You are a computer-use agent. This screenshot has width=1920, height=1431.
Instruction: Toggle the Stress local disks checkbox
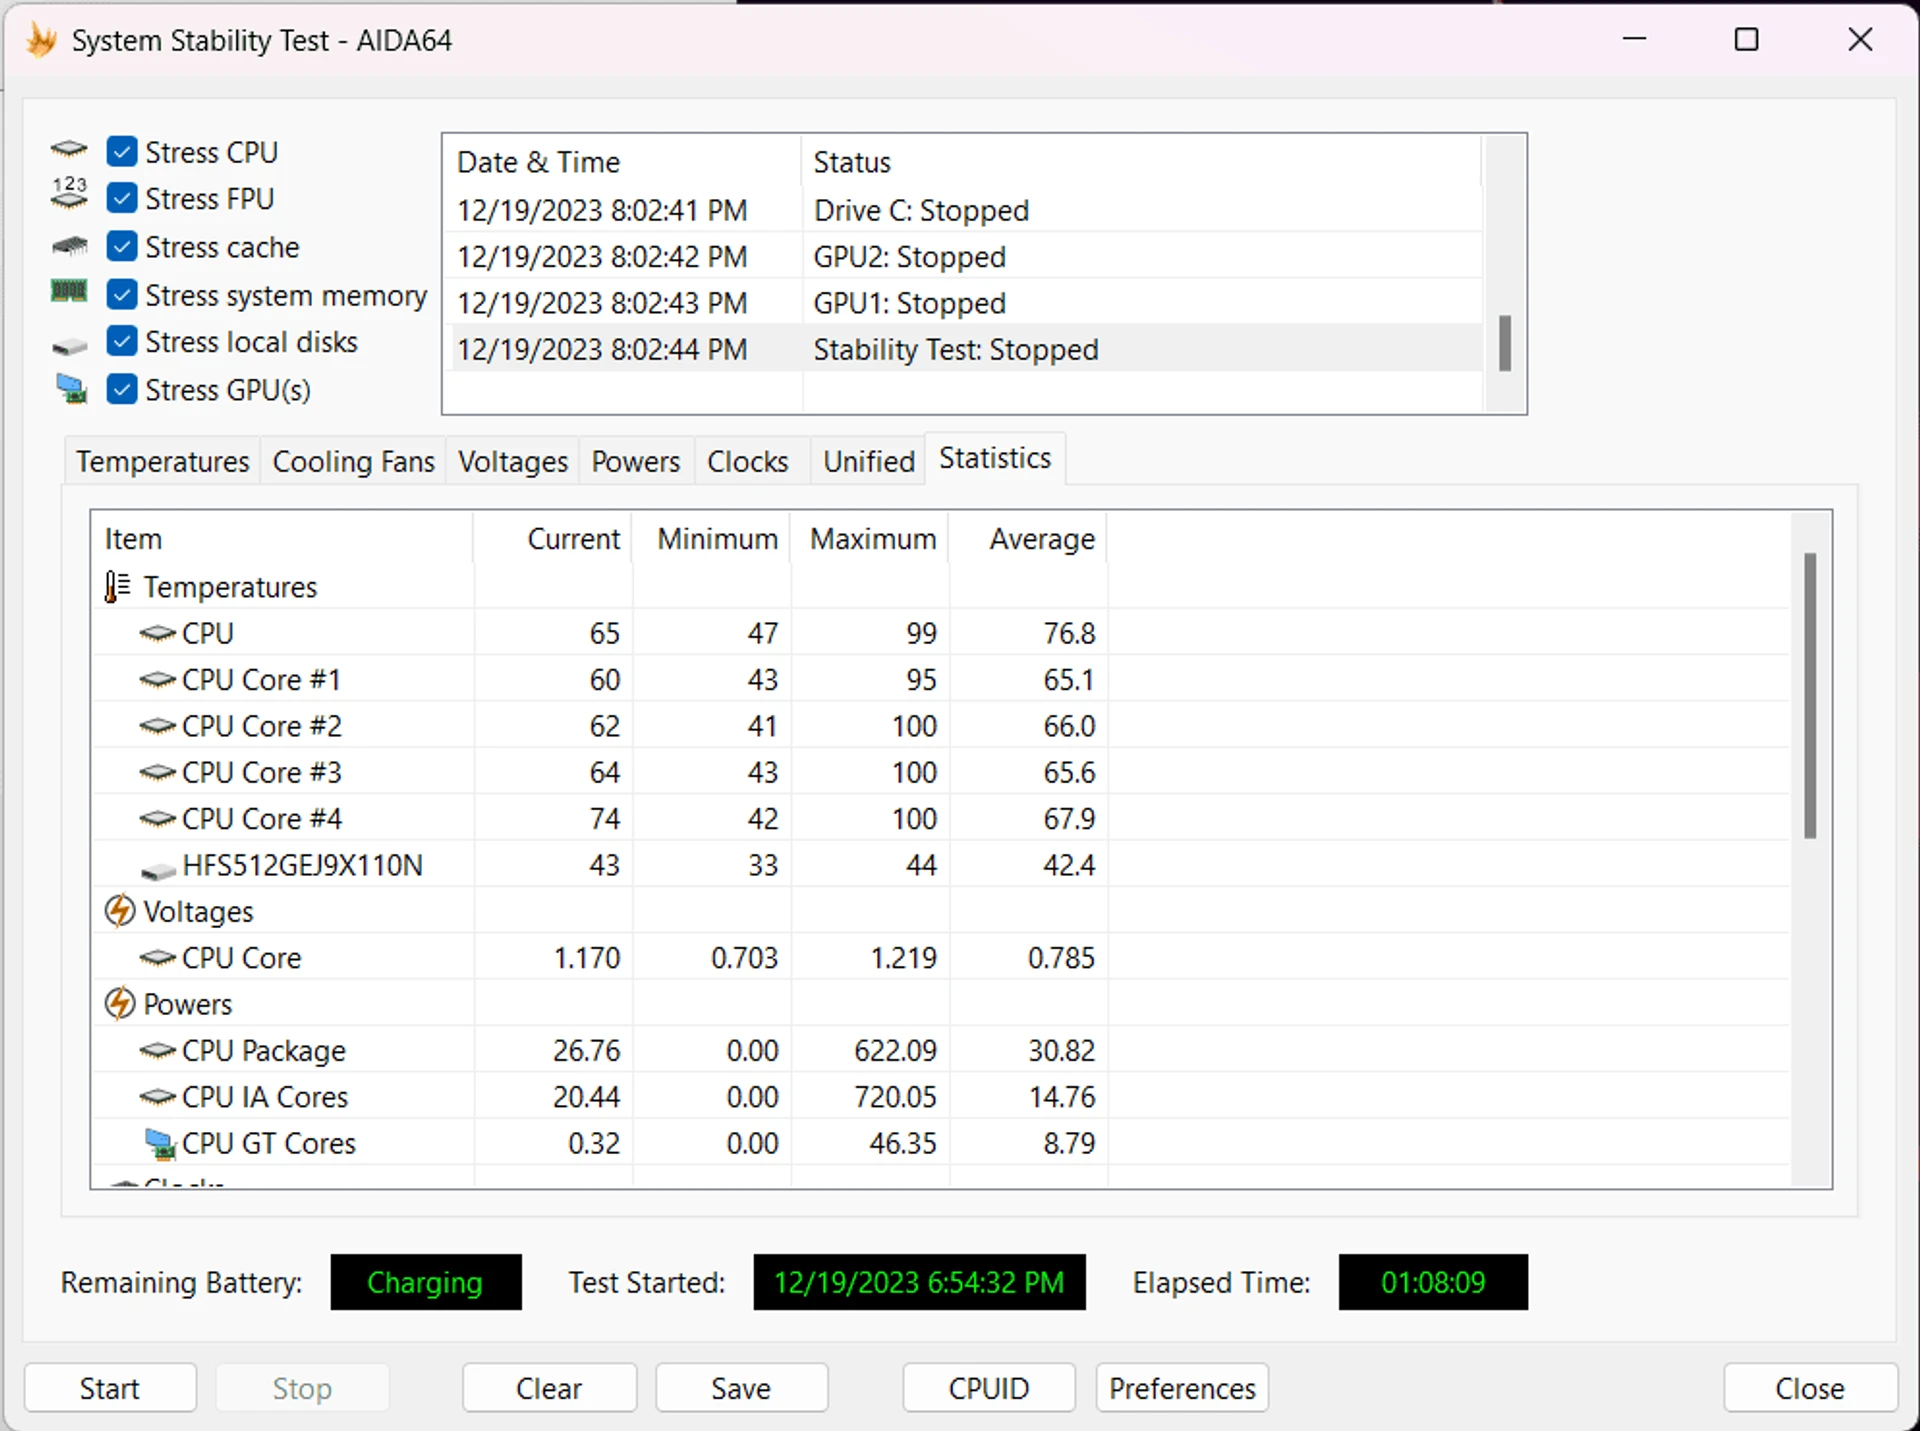(122, 341)
